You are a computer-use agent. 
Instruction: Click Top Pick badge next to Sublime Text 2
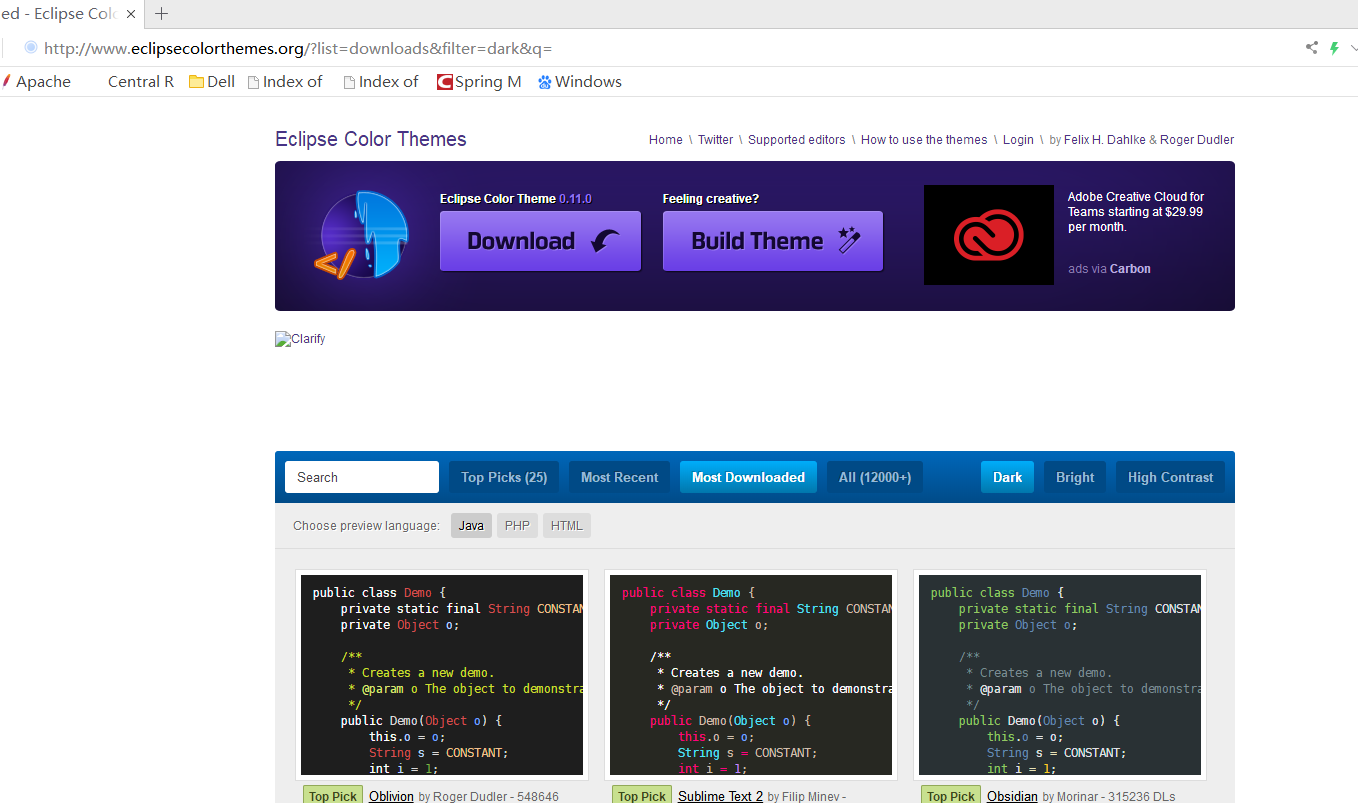(642, 795)
